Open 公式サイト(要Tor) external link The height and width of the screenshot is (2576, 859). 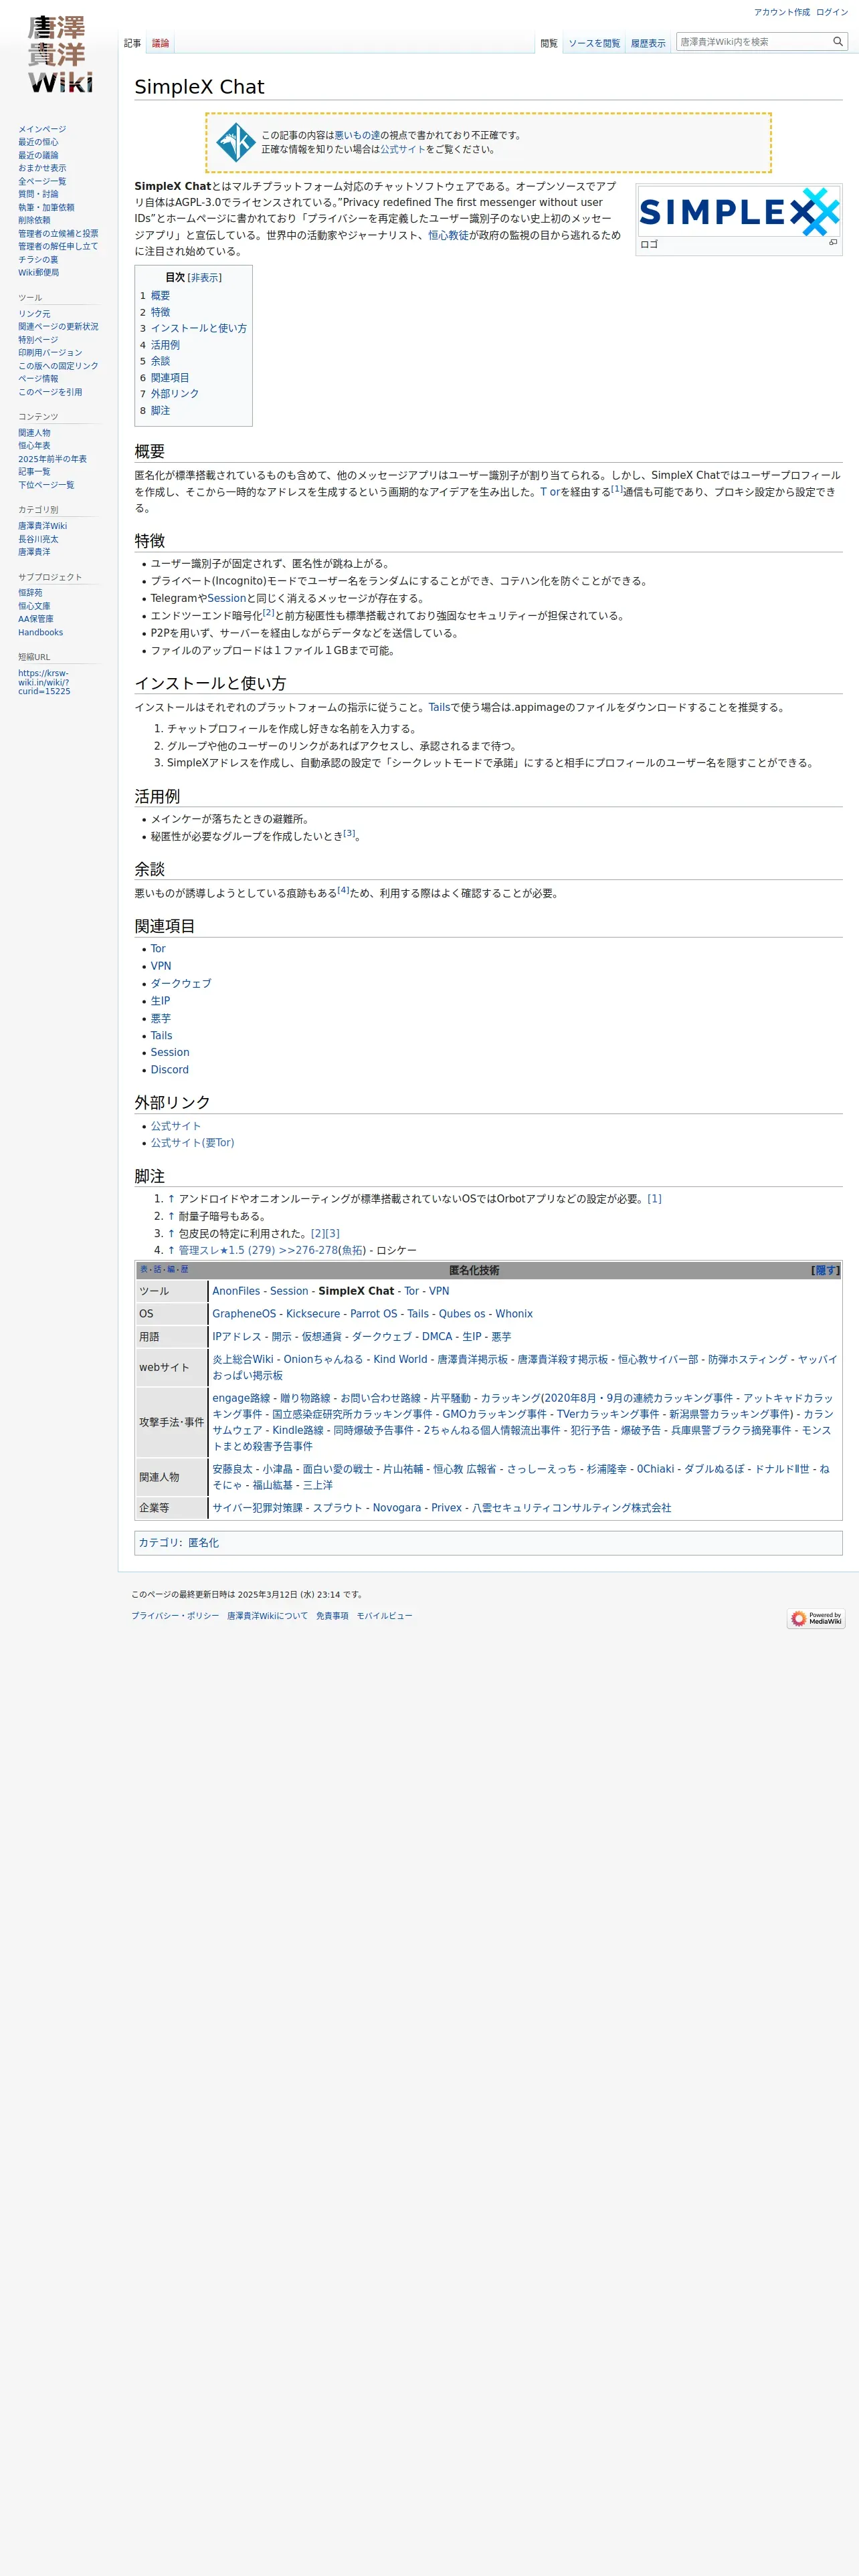coord(193,1143)
